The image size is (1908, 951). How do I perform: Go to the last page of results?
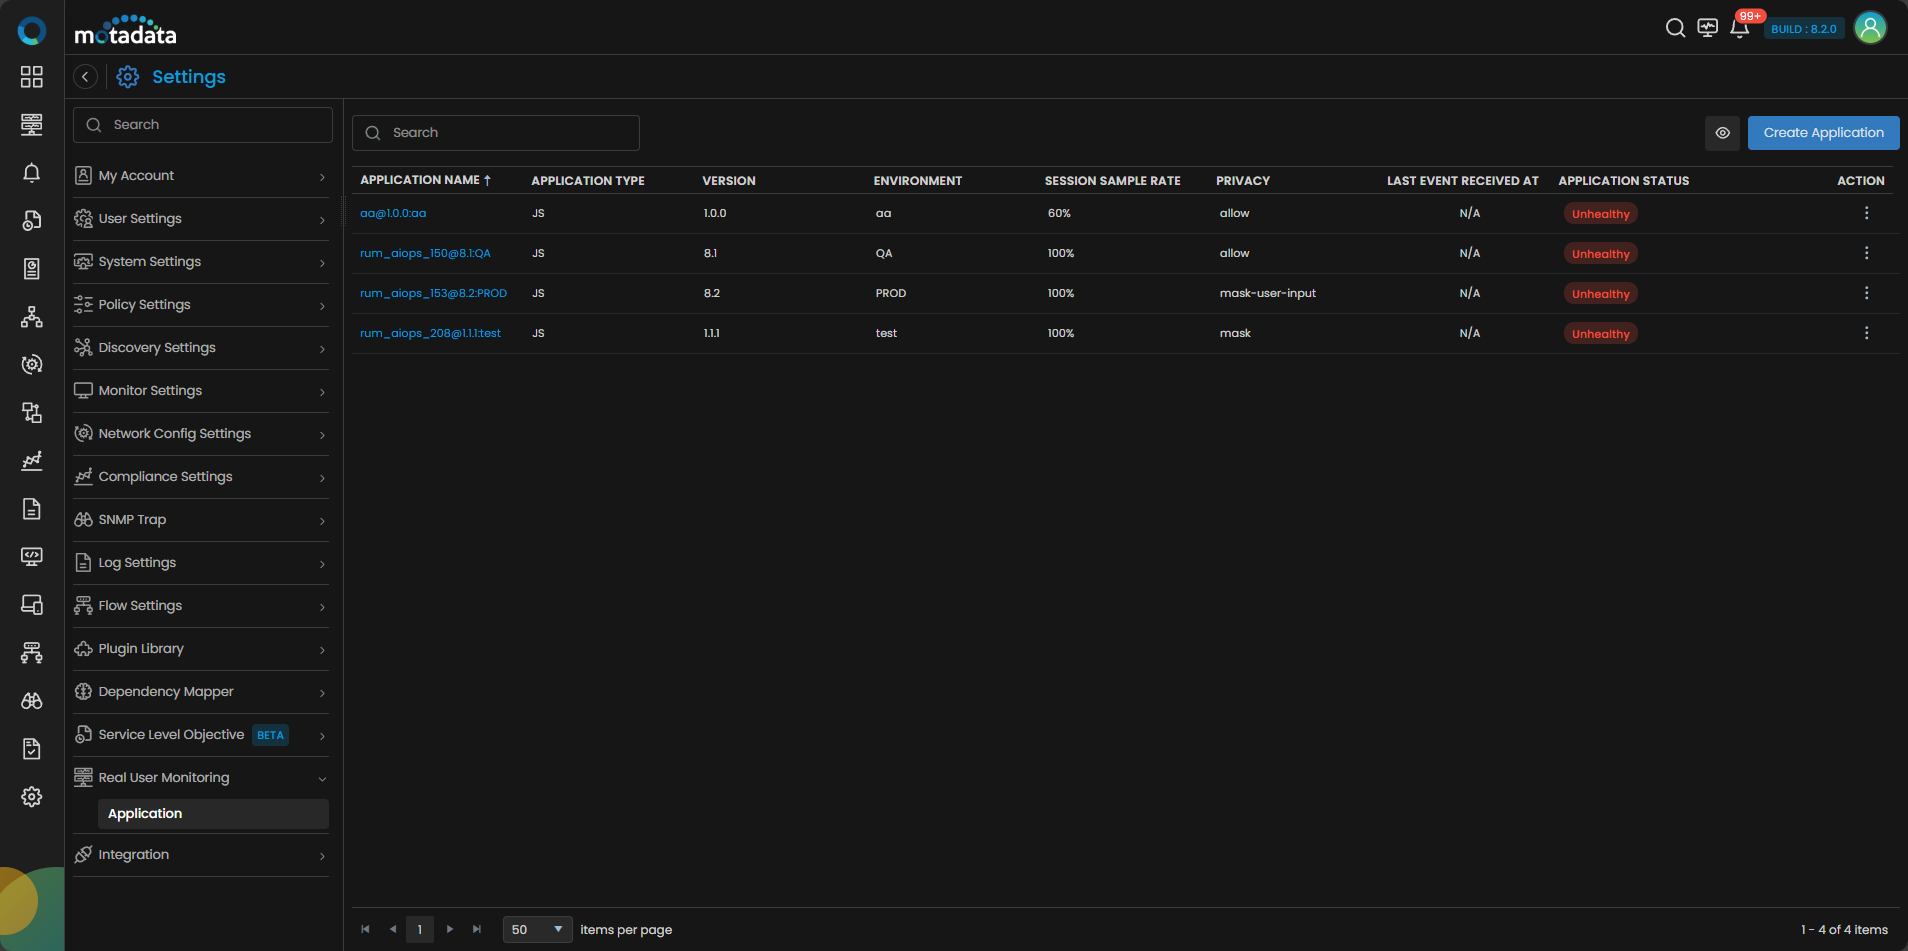coord(477,929)
